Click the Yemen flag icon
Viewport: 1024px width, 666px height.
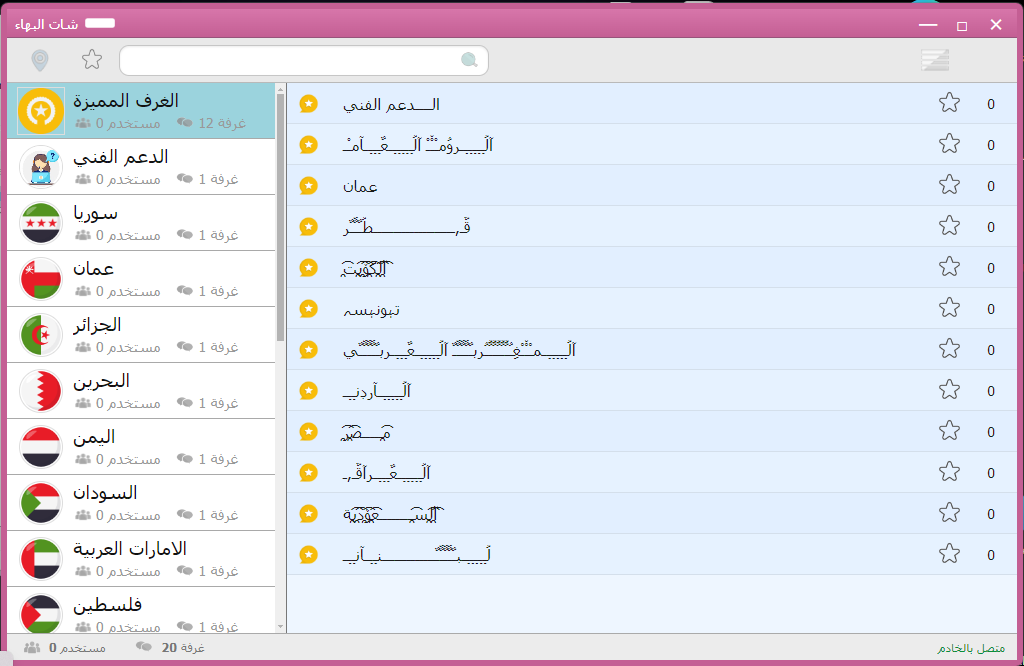[x=41, y=447]
